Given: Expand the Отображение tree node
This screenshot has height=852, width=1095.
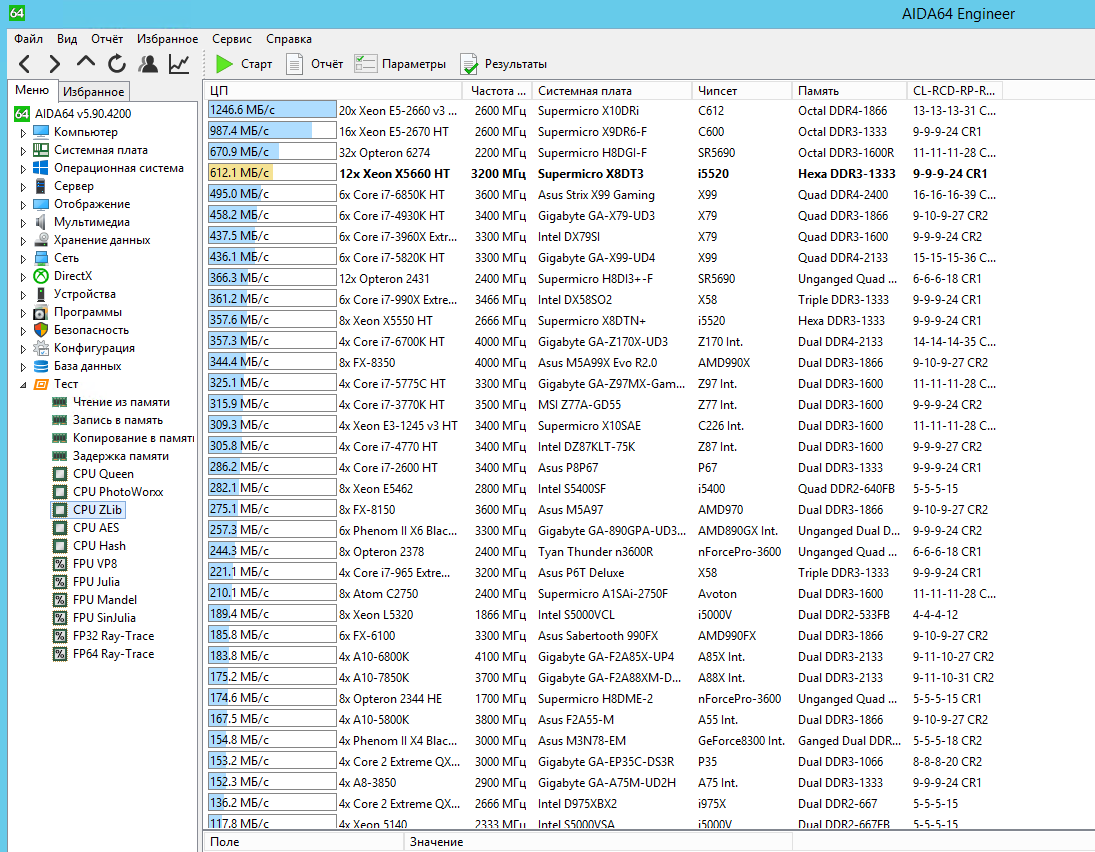Looking at the screenshot, I should pos(23,205).
